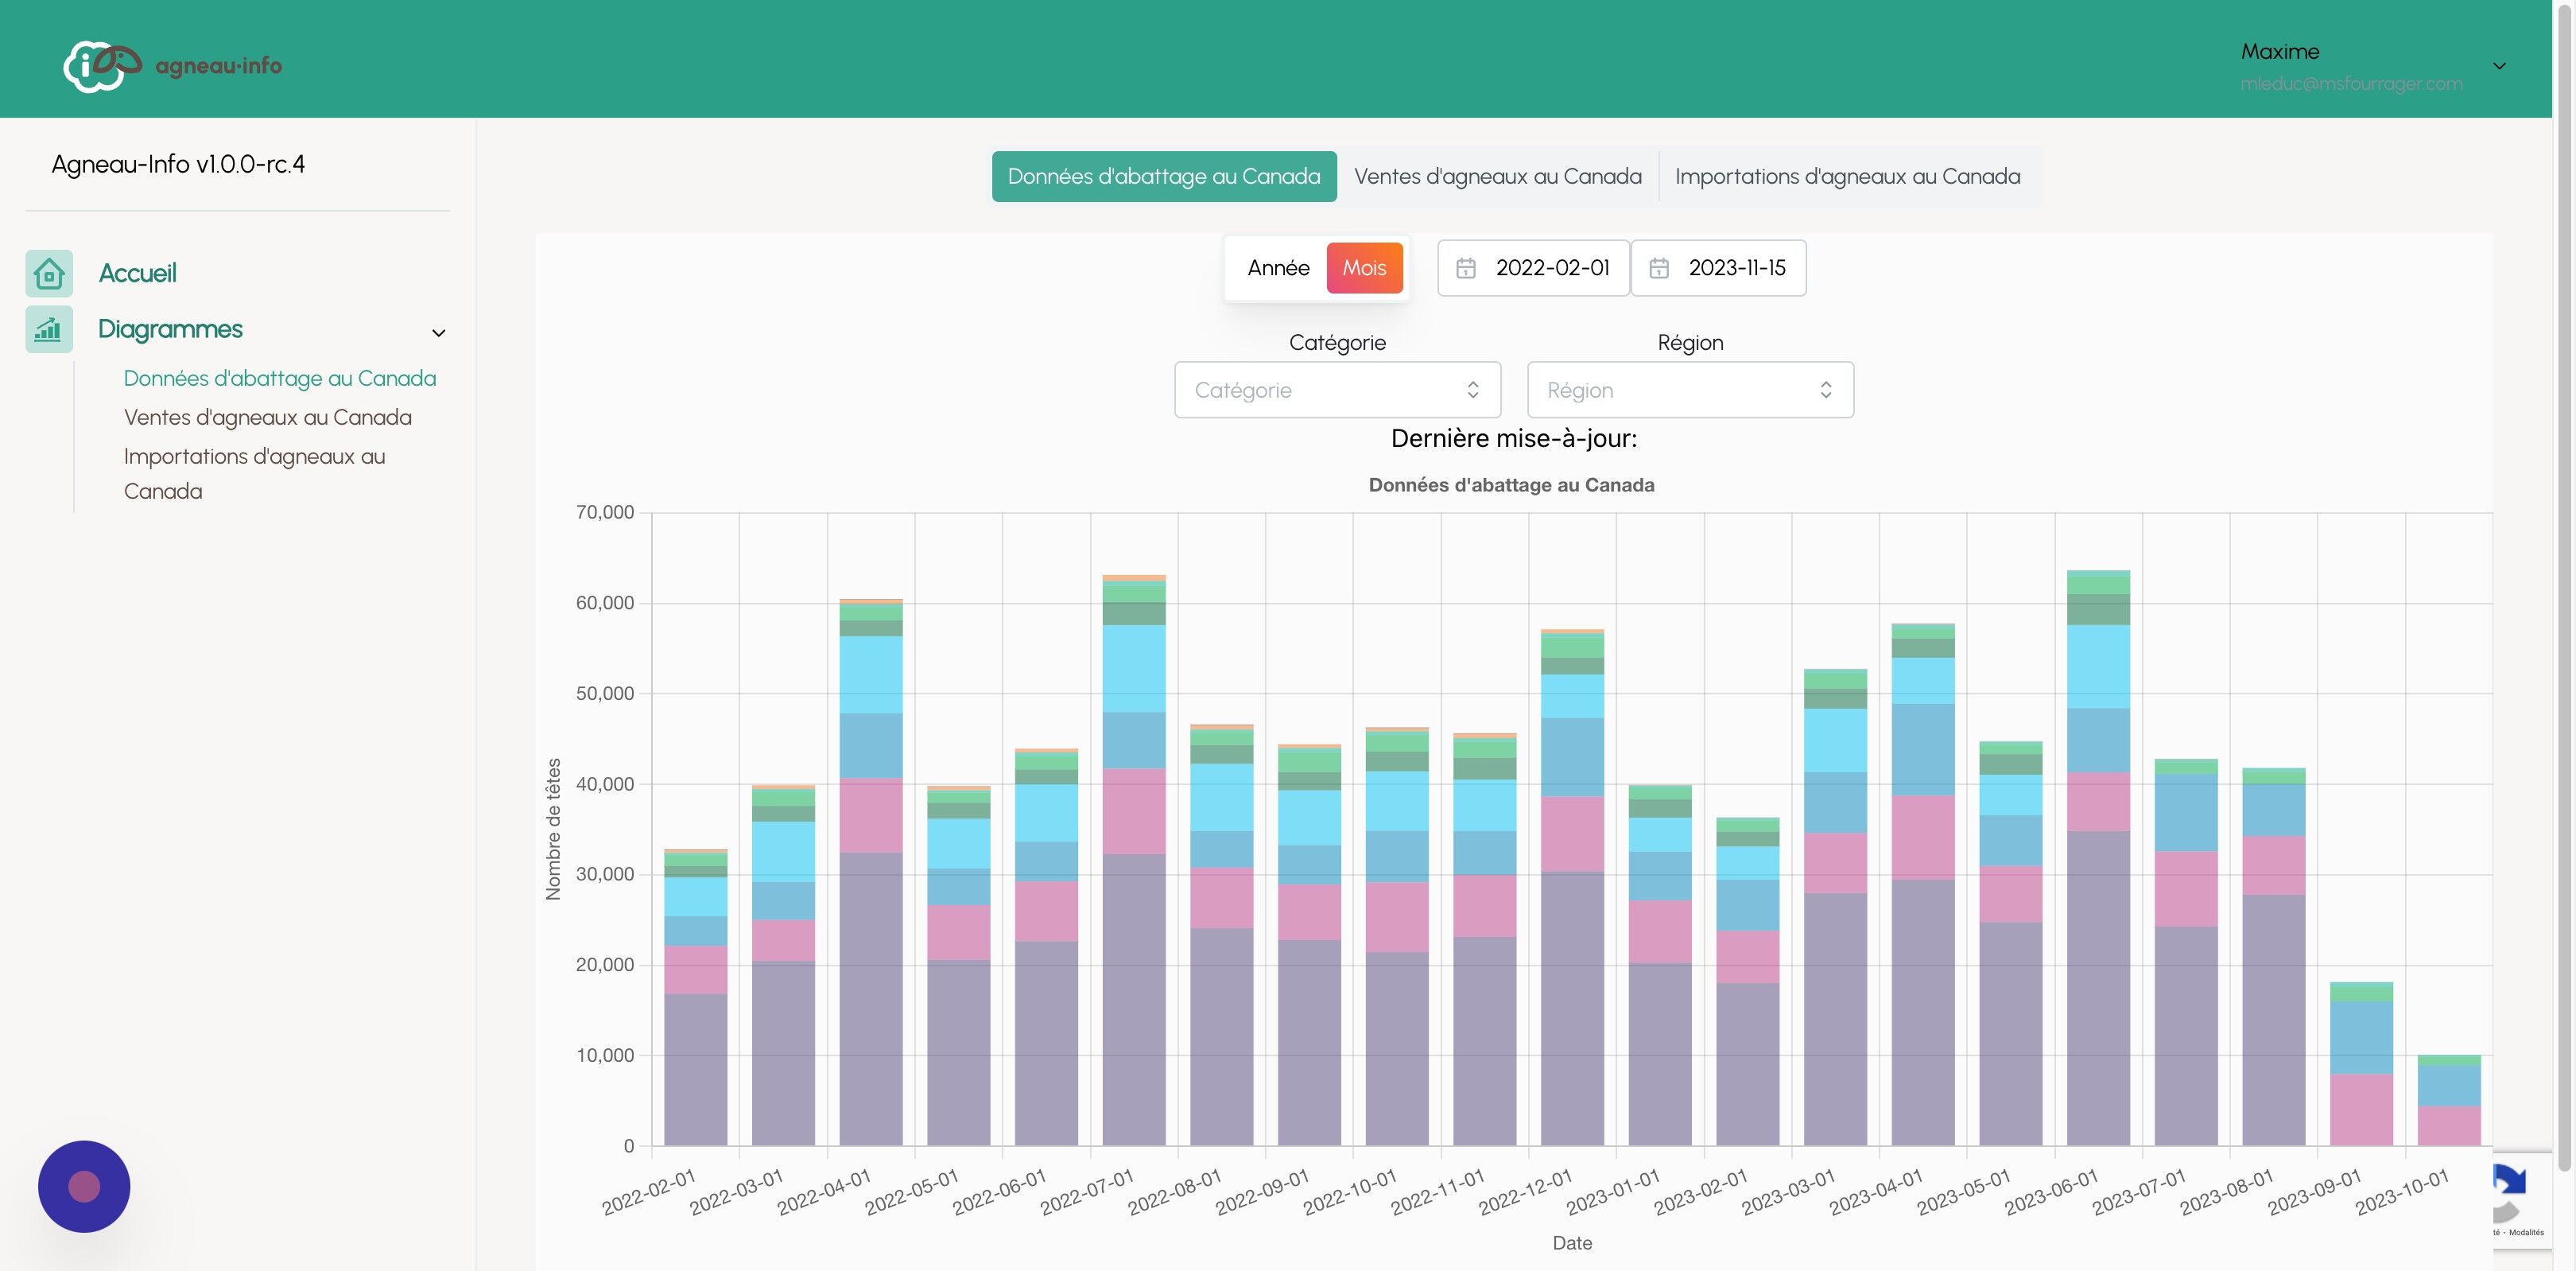
Task: Switch to Ventes d'agneaux au Canada tab
Action: point(1497,177)
